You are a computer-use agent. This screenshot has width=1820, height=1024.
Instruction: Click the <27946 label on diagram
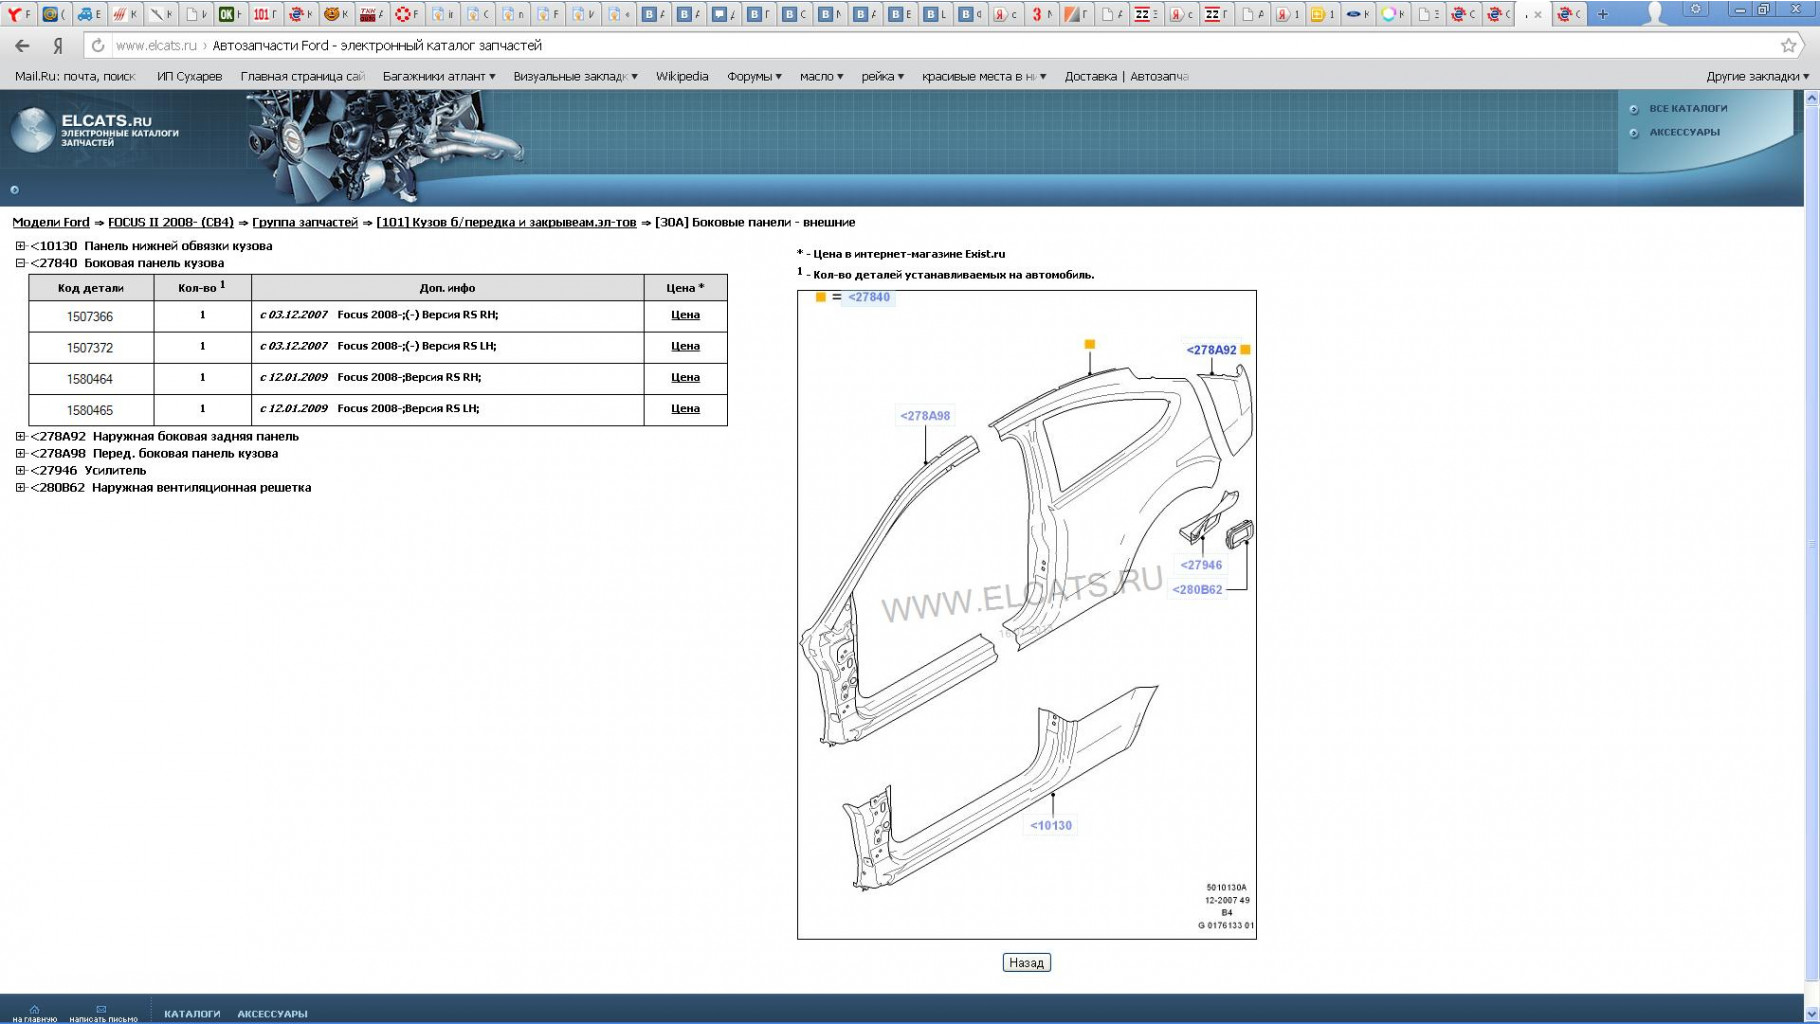tap(1201, 565)
